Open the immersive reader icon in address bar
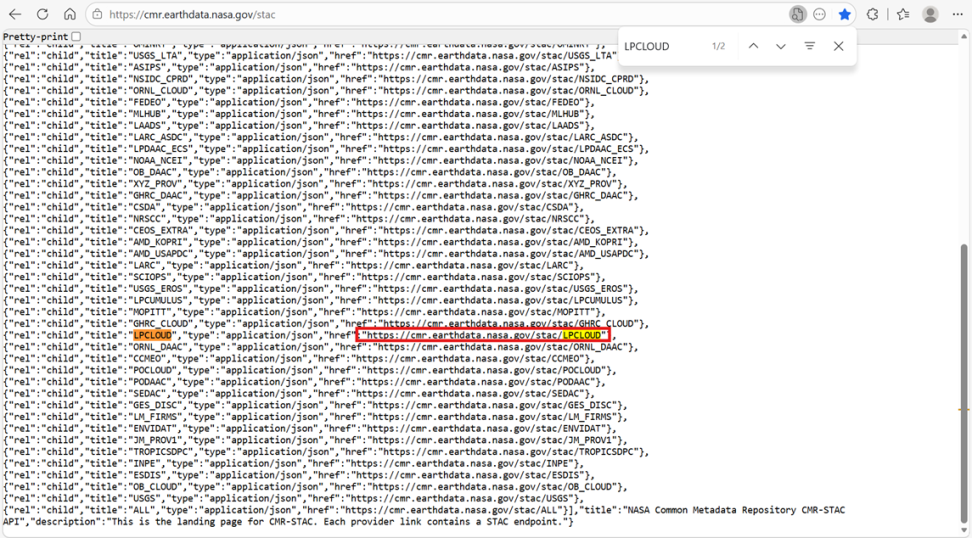This screenshot has height=538, width=972. [x=797, y=14]
